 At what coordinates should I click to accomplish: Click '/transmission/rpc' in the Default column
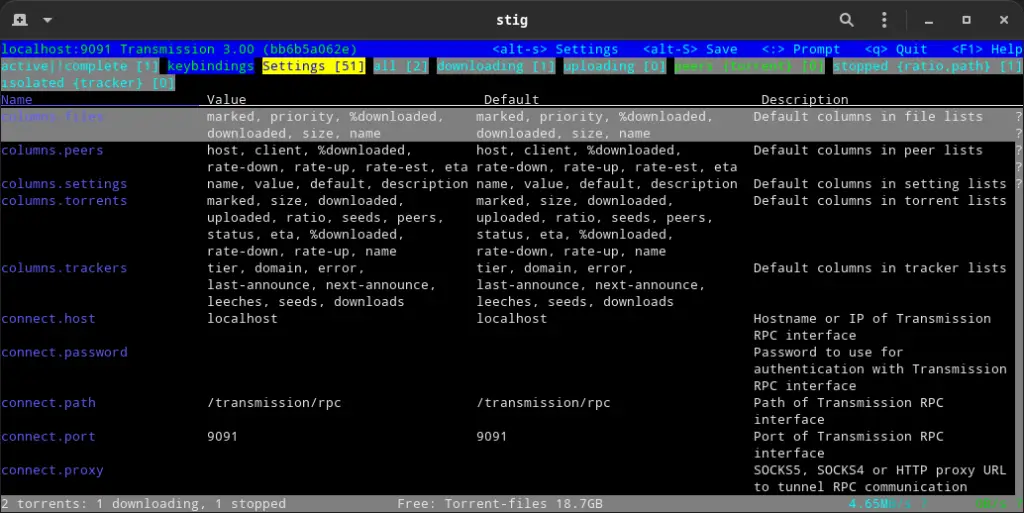click(543, 403)
